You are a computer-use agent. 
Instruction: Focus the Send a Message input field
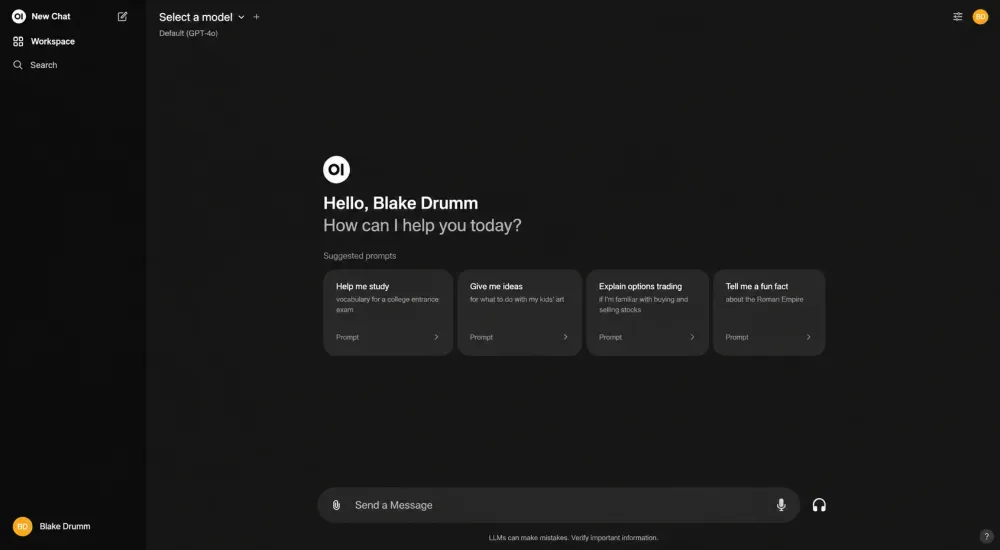pyautogui.click(x=558, y=505)
